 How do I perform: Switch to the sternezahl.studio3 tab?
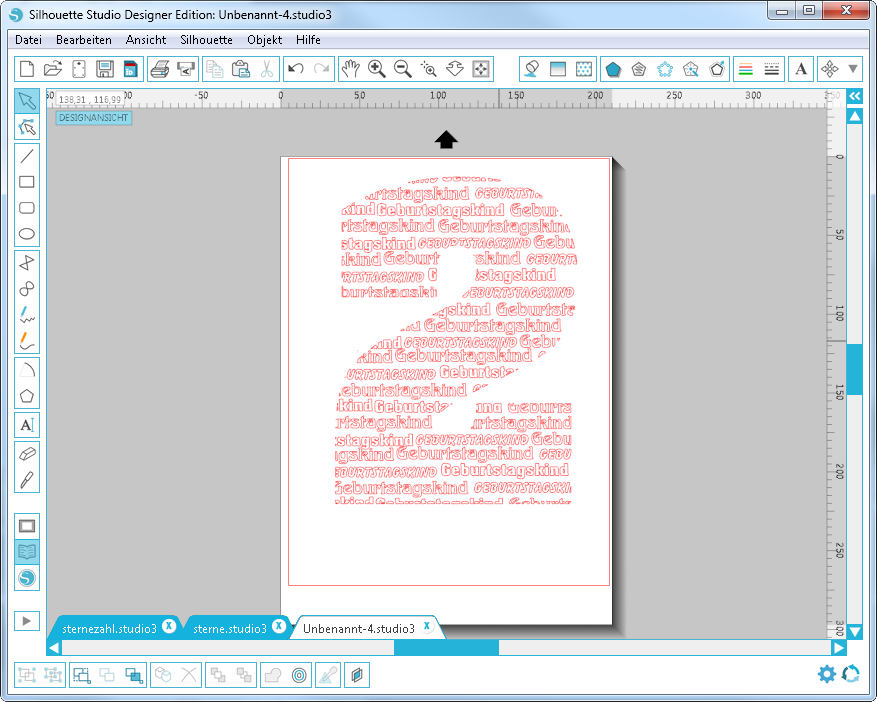[x=108, y=629]
